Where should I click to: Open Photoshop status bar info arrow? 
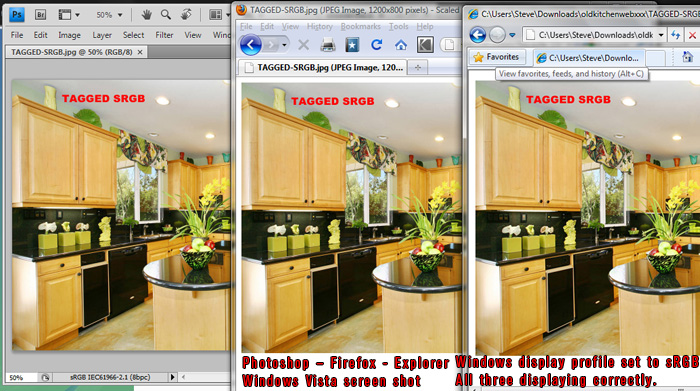tap(173, 377)
